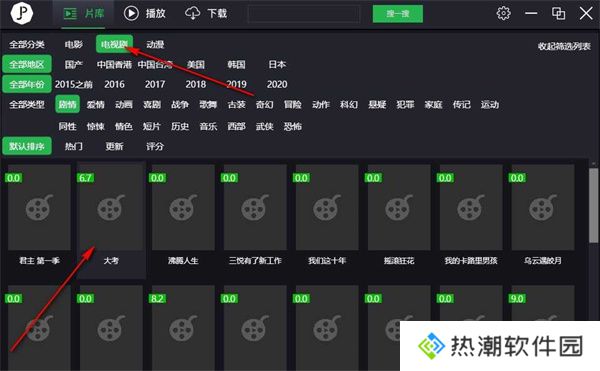The height and width of the screenshot is (371, 600).
Task: Open the 三悦有了新工作 poster thumbnail
Action: coord(255,207)
